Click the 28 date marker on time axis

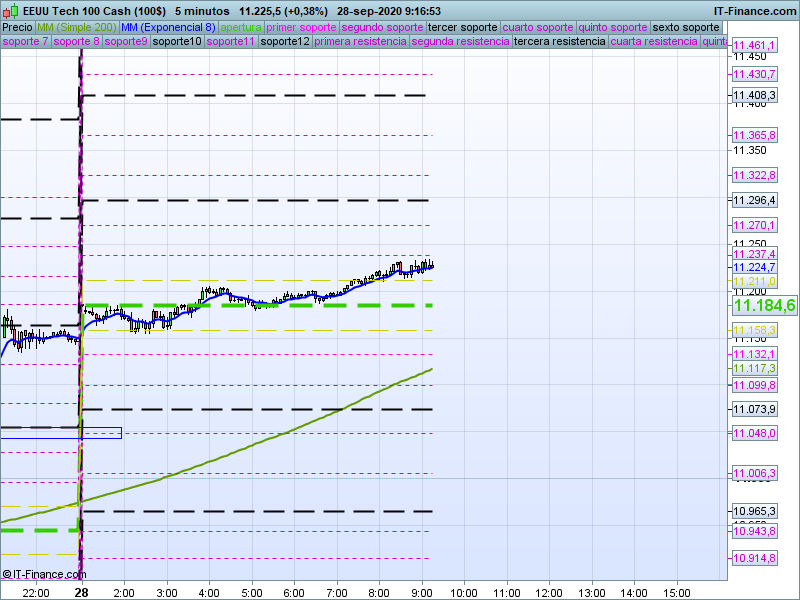click(x=81, y=592)
